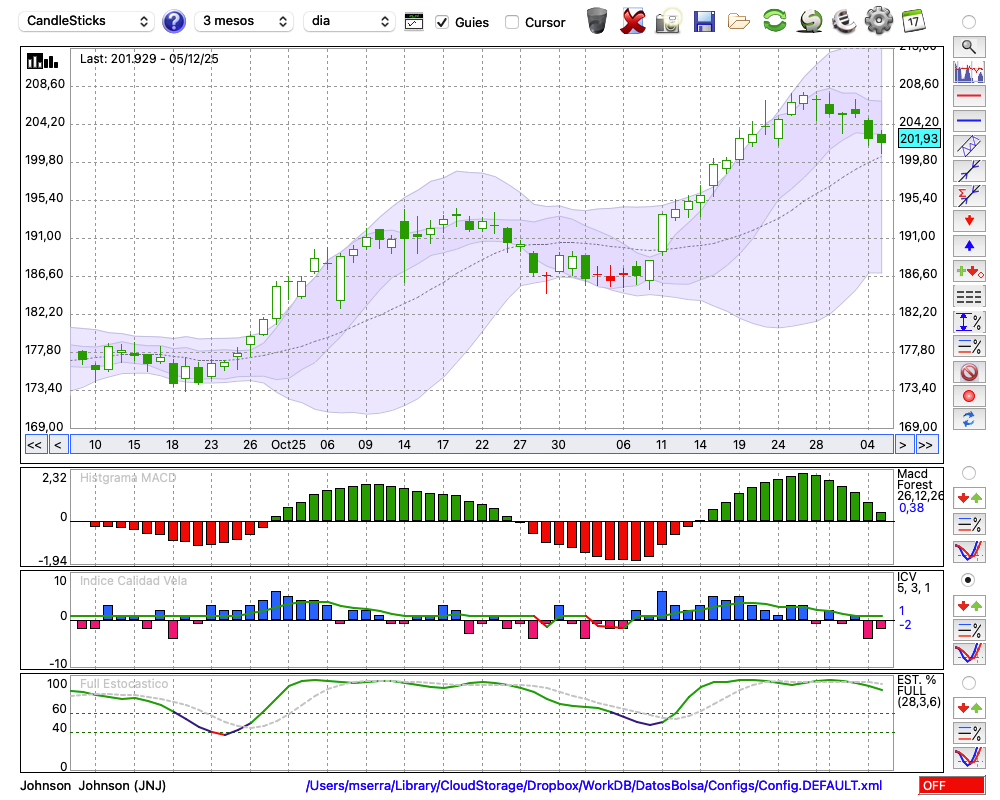Click the red OFF button
Screen dimensions: 1000x800
(951, 786)
